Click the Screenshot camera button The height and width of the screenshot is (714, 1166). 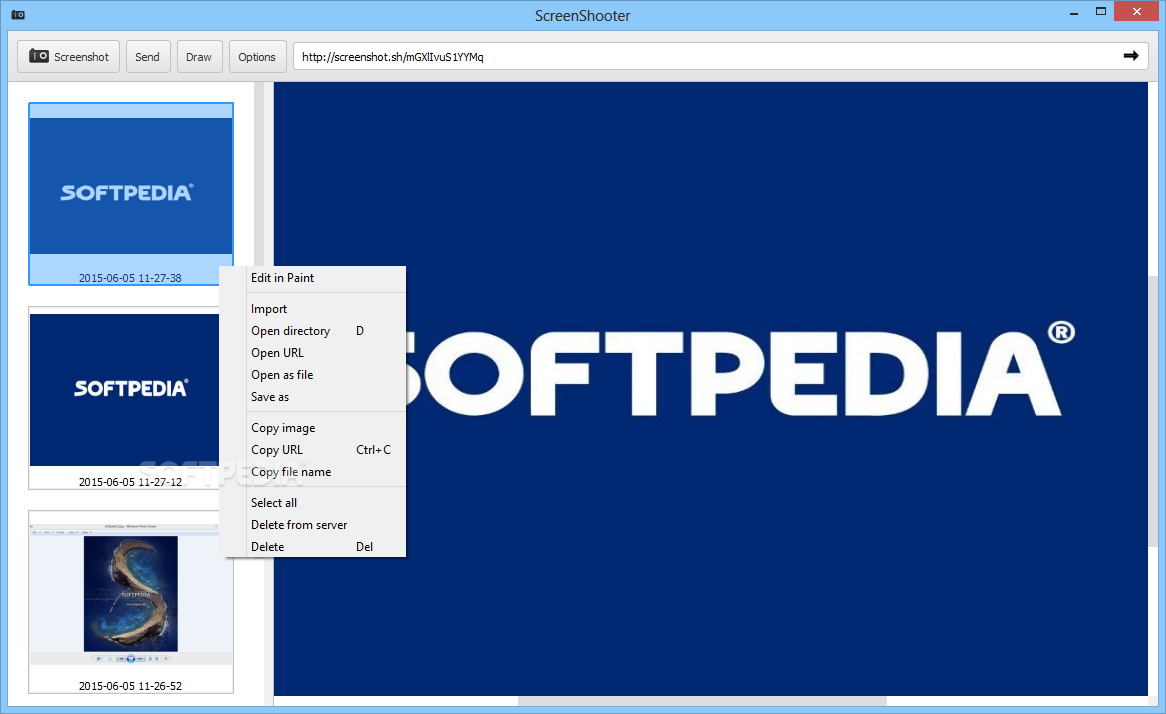click(x=68, y=57)
